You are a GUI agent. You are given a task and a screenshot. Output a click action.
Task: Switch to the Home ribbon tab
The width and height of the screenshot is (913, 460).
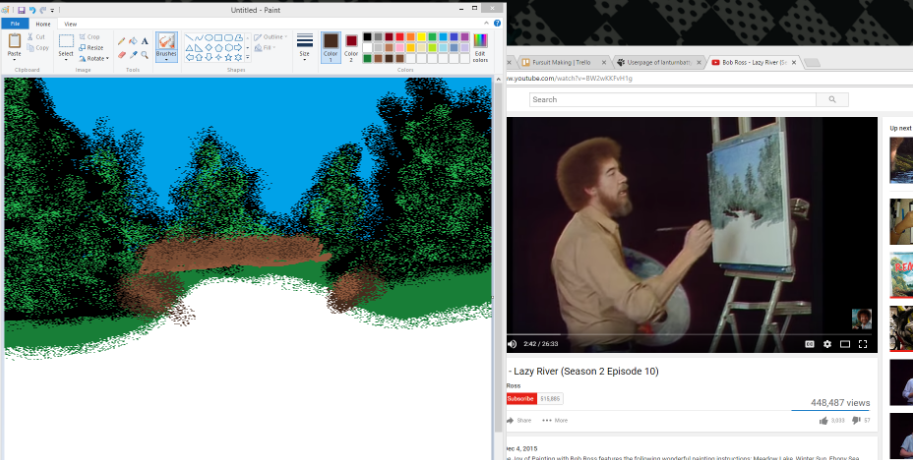click(43, 24)
